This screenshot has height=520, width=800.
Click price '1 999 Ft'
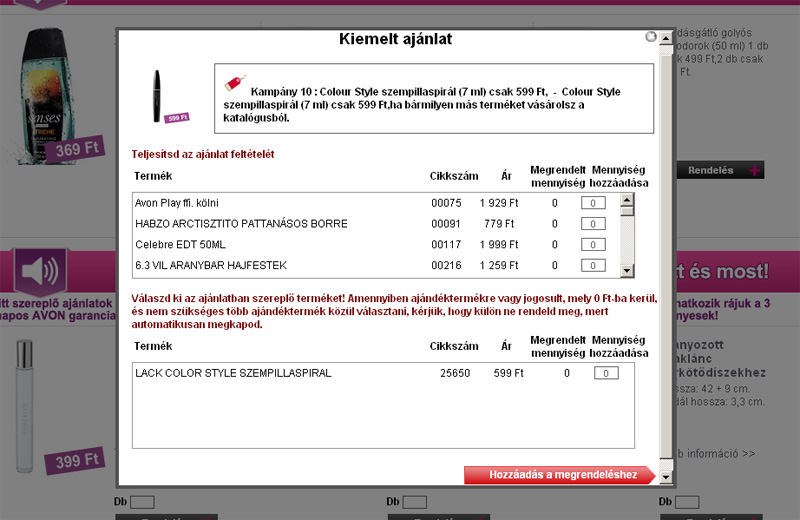point(498,245)
